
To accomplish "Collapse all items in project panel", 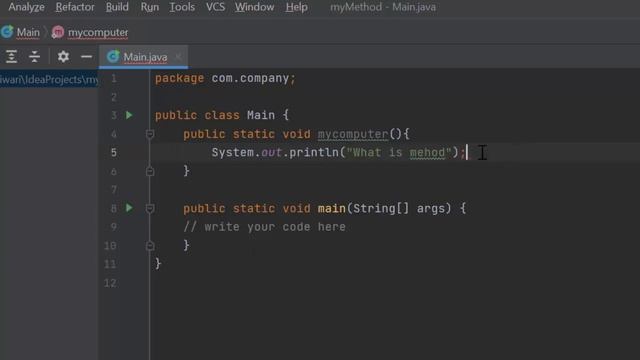I will coord(35,56).
